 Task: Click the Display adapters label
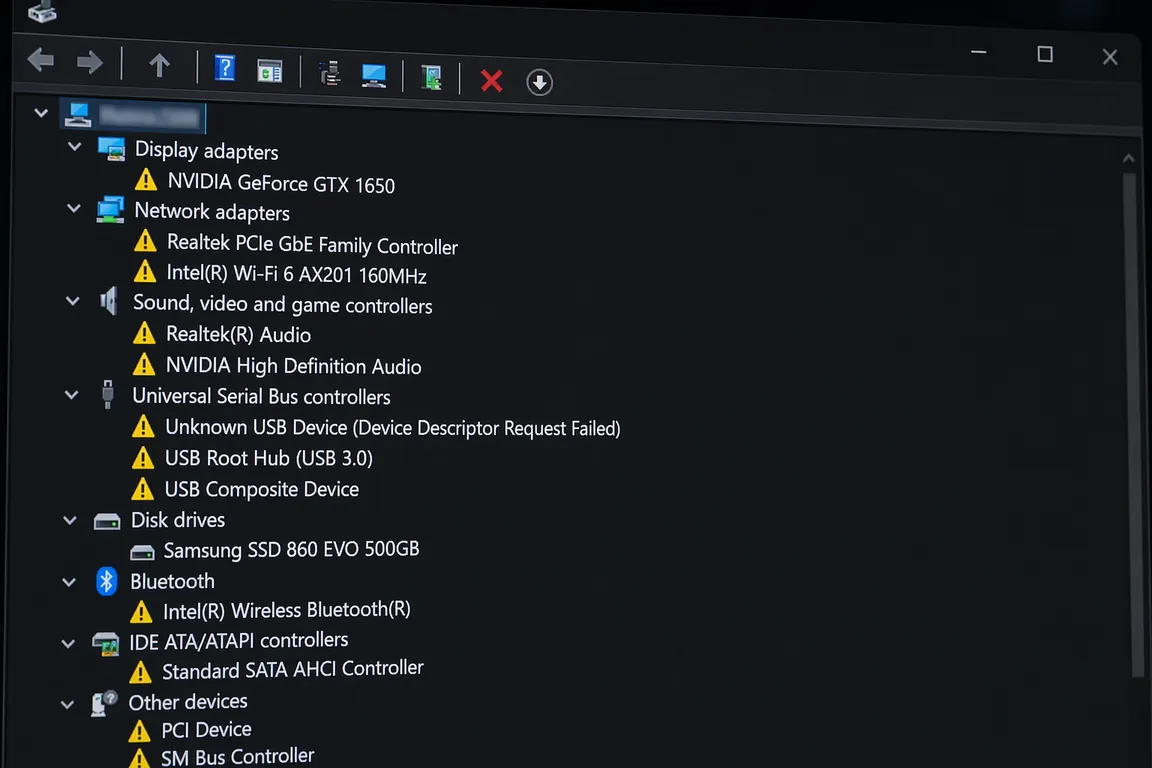tap(206, 151)
